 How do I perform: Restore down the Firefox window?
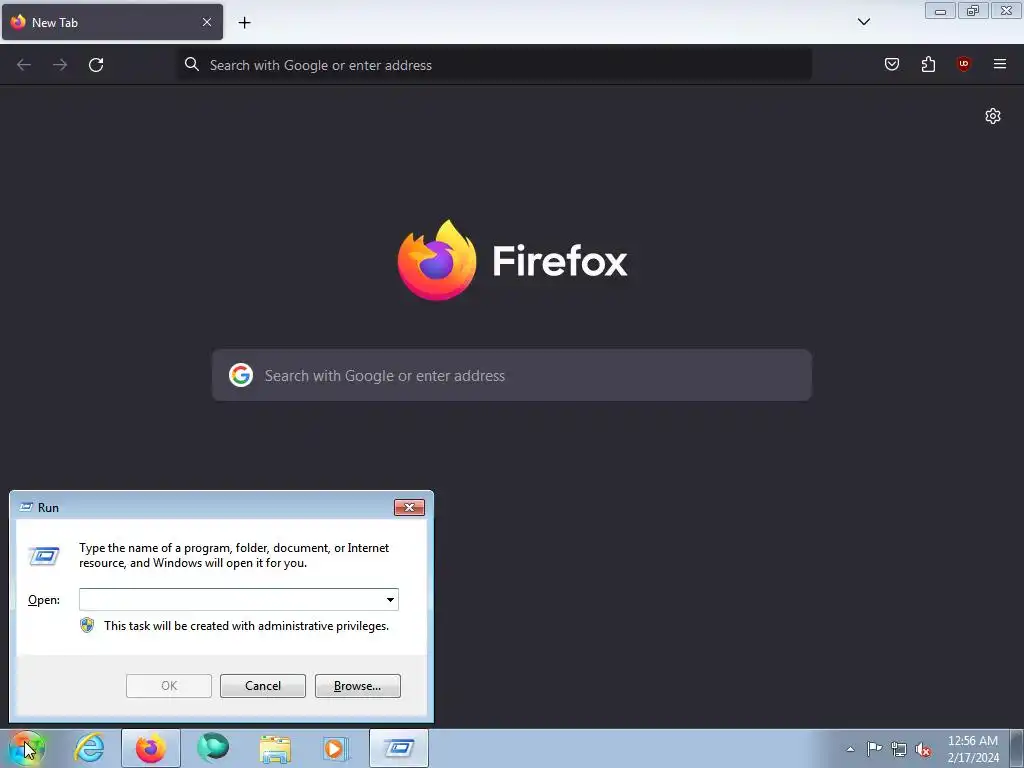(973, 11)
